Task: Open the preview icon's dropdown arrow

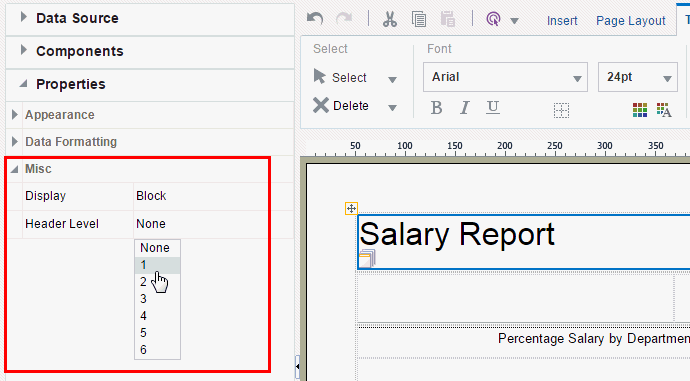Action: 514,21
